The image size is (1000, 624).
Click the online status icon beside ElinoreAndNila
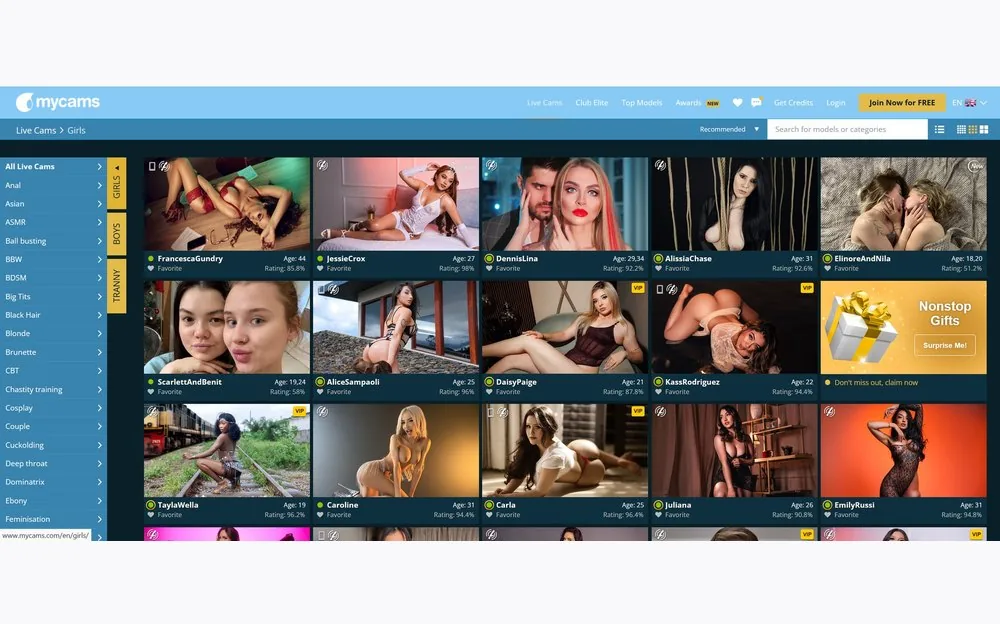(x=827, y=258)
